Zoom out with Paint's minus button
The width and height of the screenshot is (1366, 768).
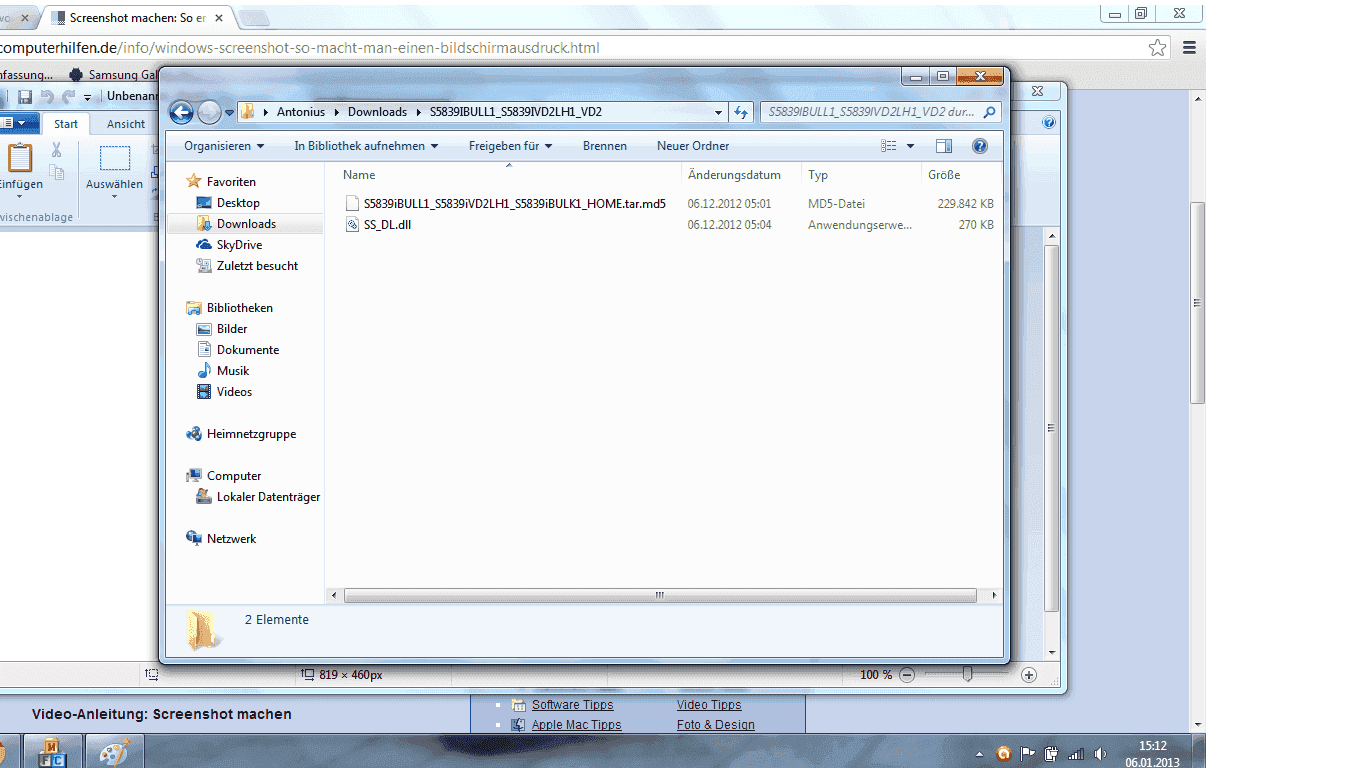[x=907, y=675]
